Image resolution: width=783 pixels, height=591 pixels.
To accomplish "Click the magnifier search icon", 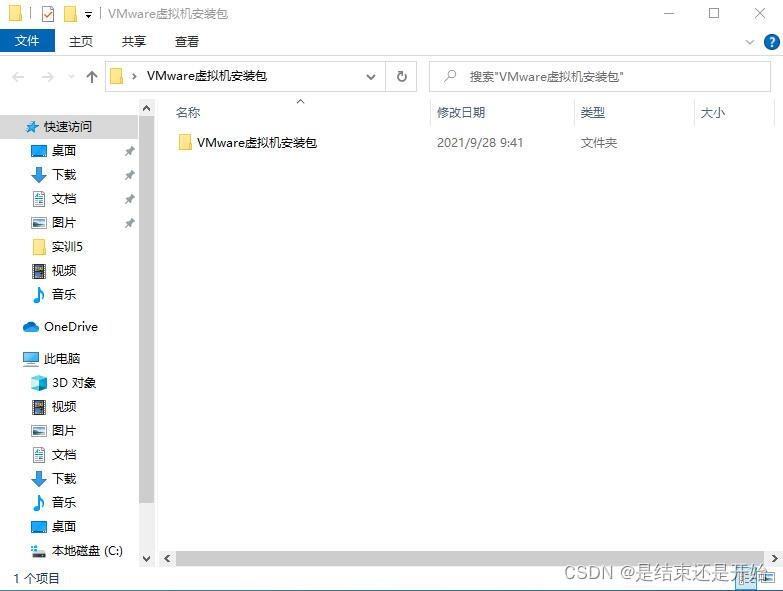I will [450, 76].
